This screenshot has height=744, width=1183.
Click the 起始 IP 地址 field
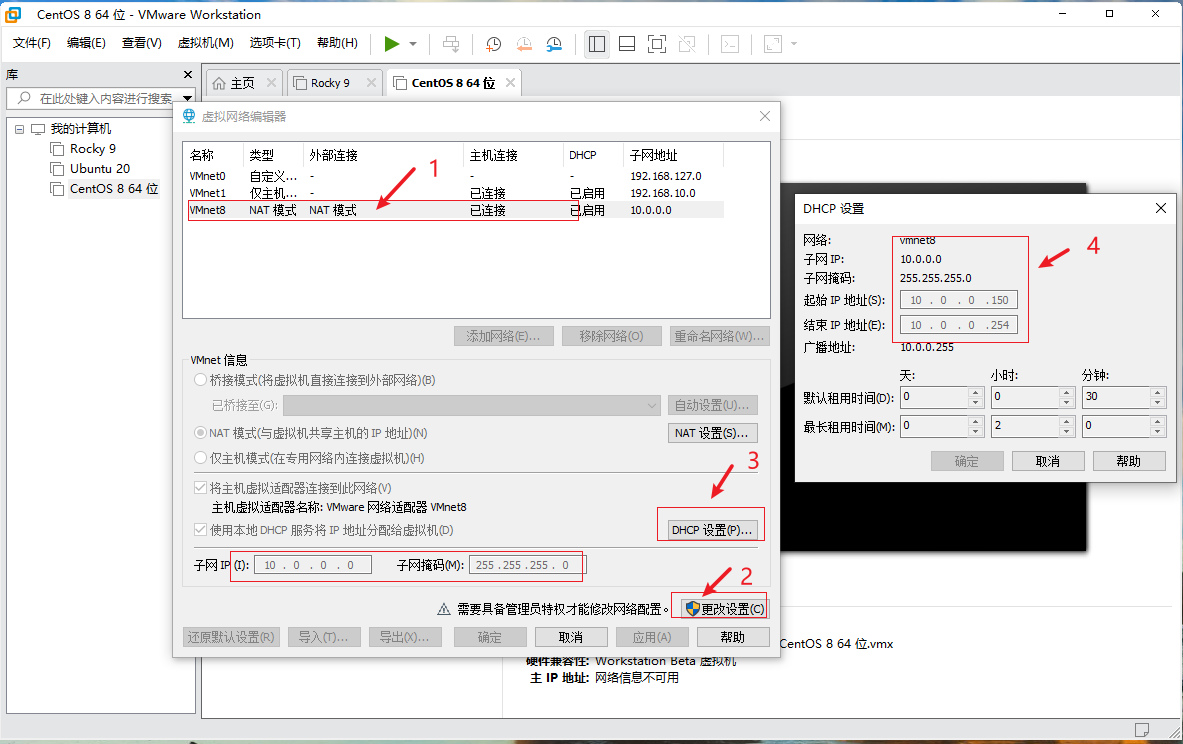[959, 300]
